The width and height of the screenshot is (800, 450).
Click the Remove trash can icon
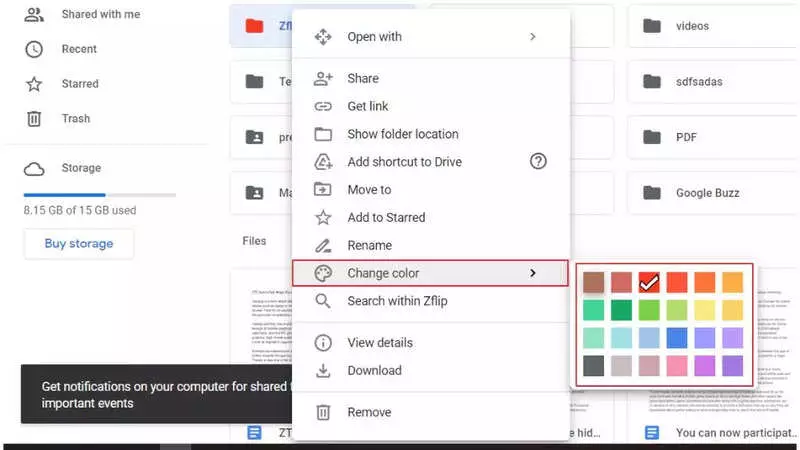(x=323, y=412)
